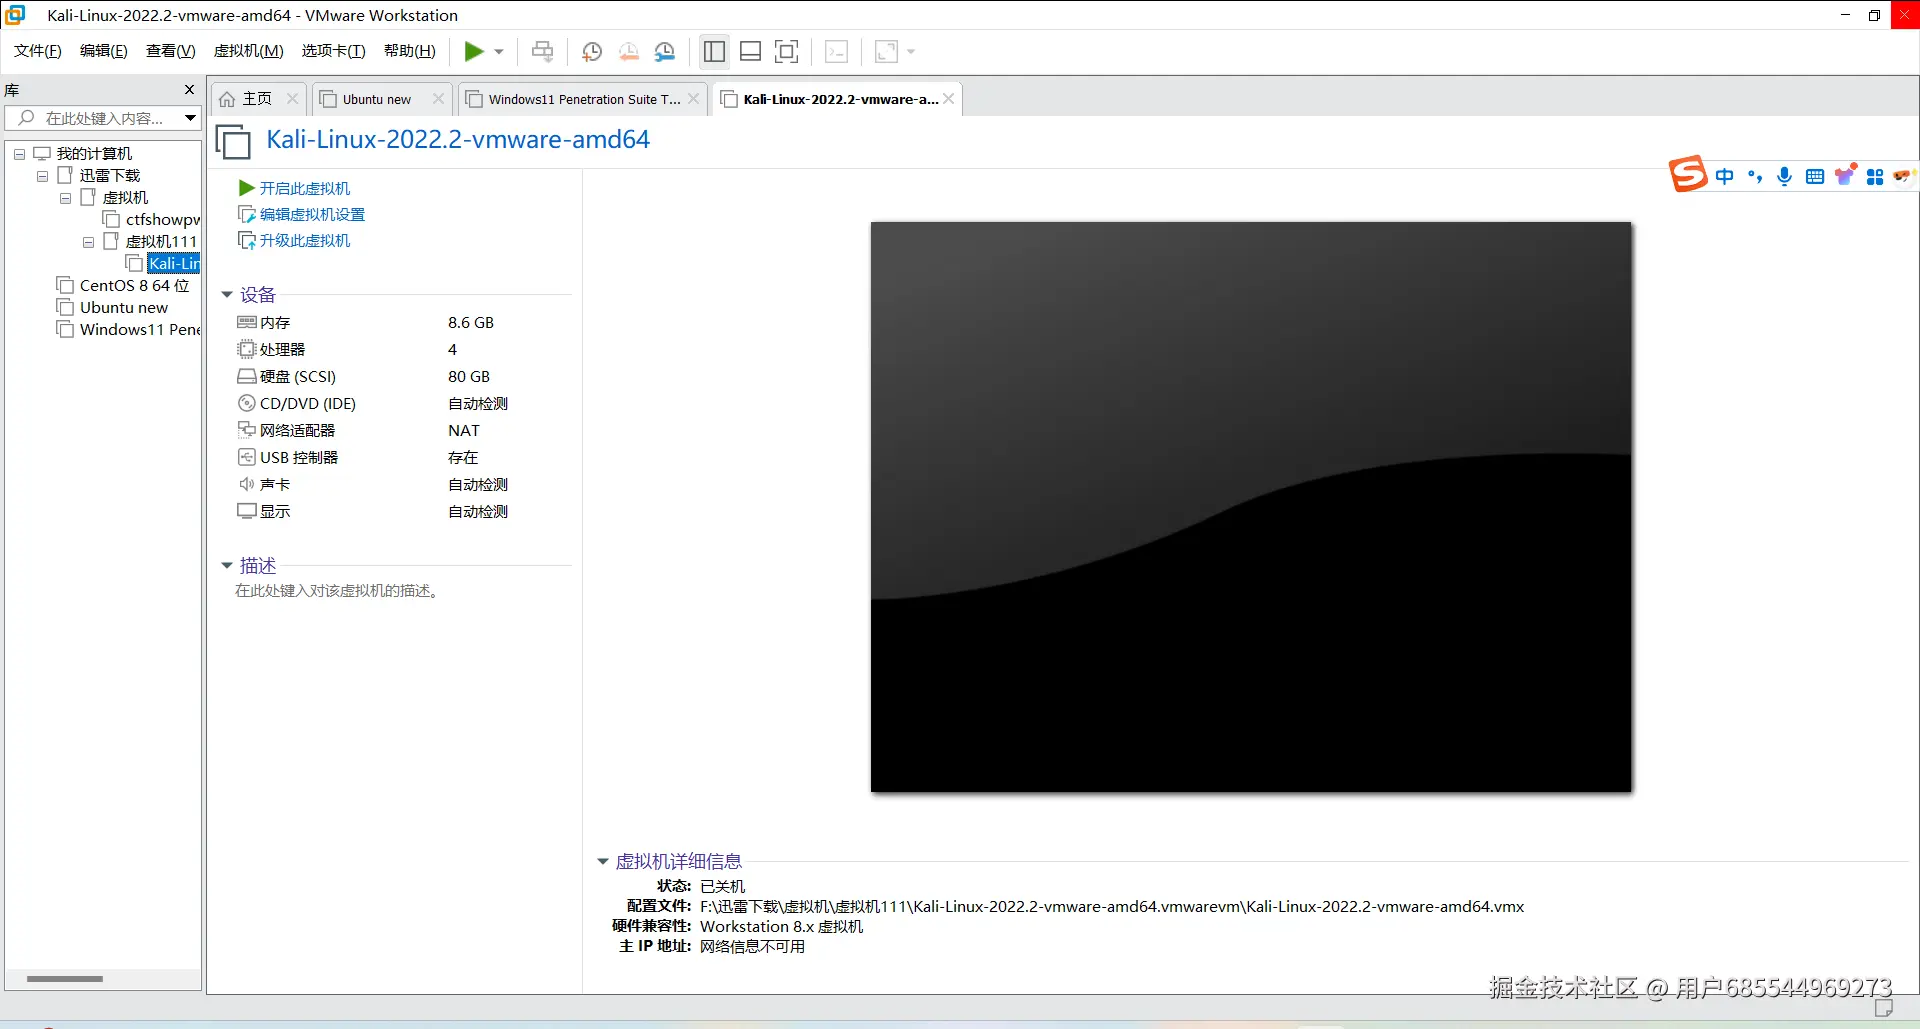Click 升级此虚拟机 to upgrade the VM

[304, 240]
